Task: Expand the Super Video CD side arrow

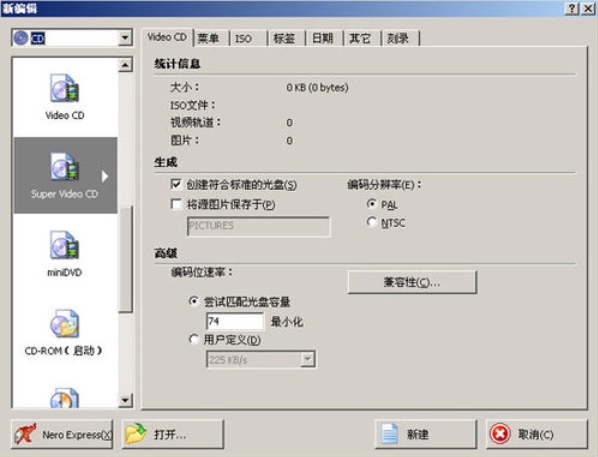Action: pyautogui.click(x=105, y=176)
